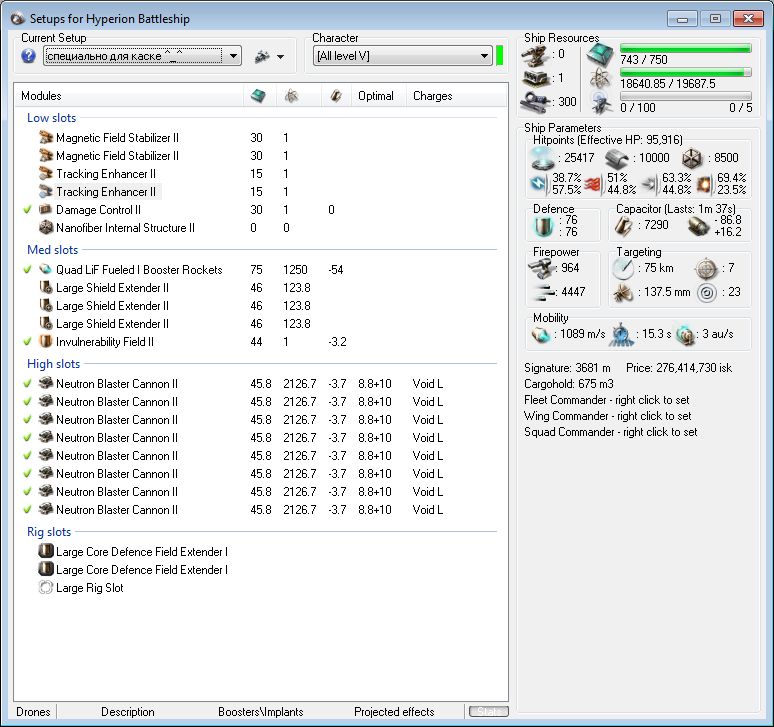
Task: Click the Modules column header
Action: [x=129, y=96]
